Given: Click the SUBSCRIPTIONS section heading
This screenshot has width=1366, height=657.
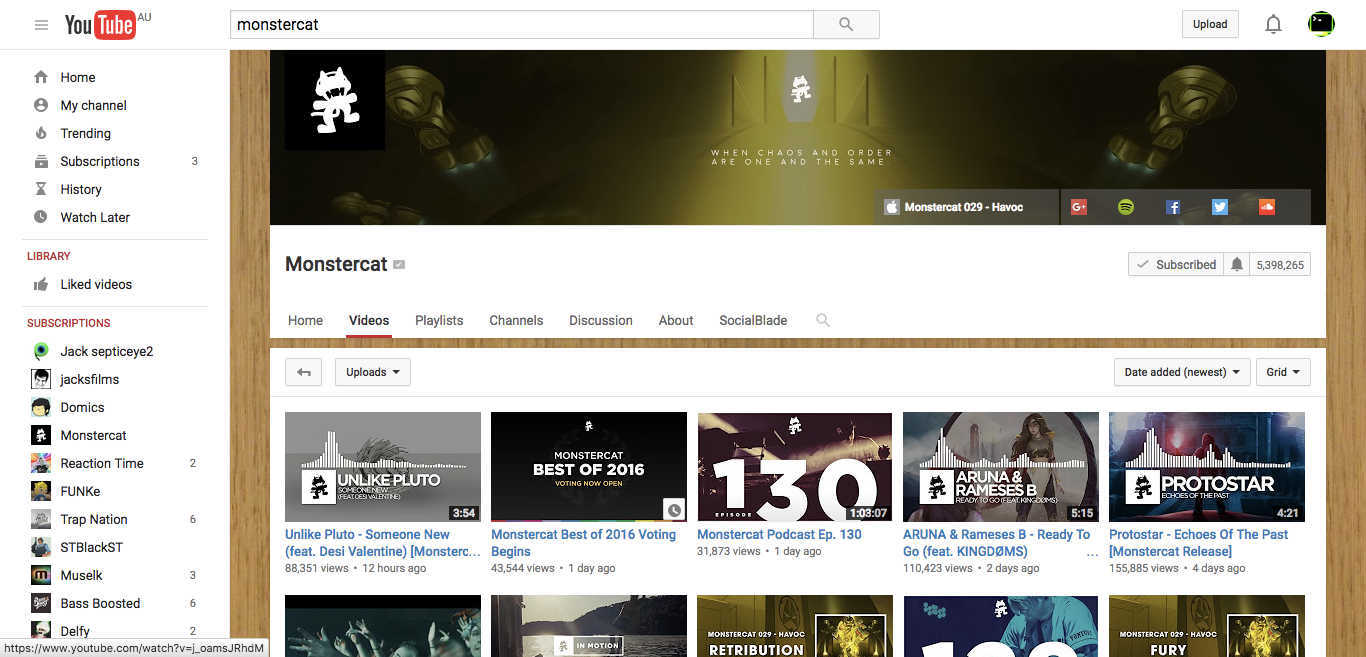Looking at the screenshot, I should coord(69,323).
